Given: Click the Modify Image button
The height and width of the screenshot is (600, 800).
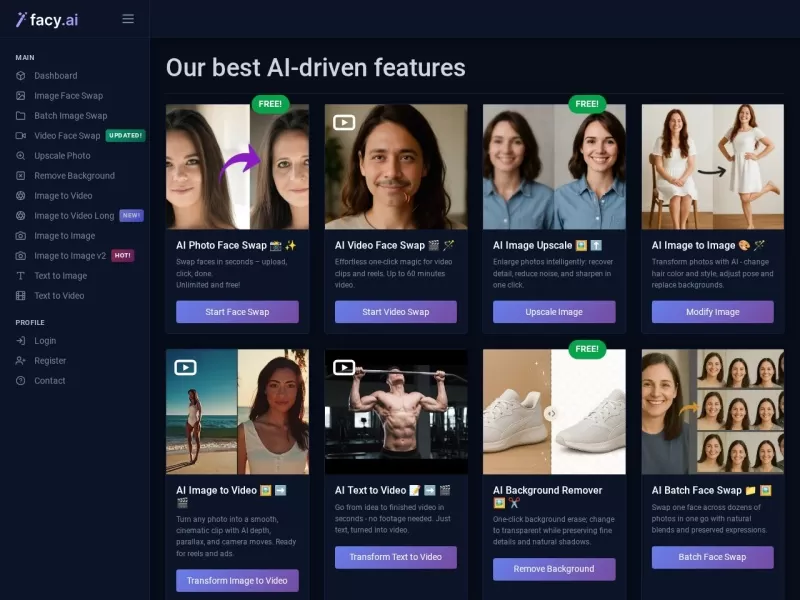Looking at the screenshot, I should click(x=713, y=312).
